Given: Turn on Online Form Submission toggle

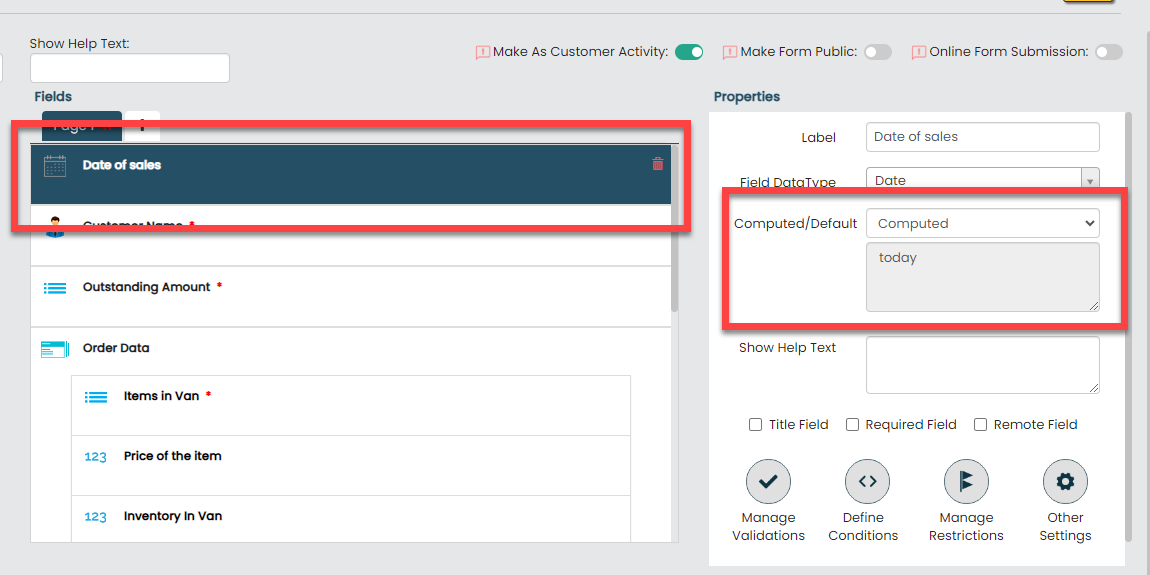Looking at the screenshot, I should tap(1108, 52).
